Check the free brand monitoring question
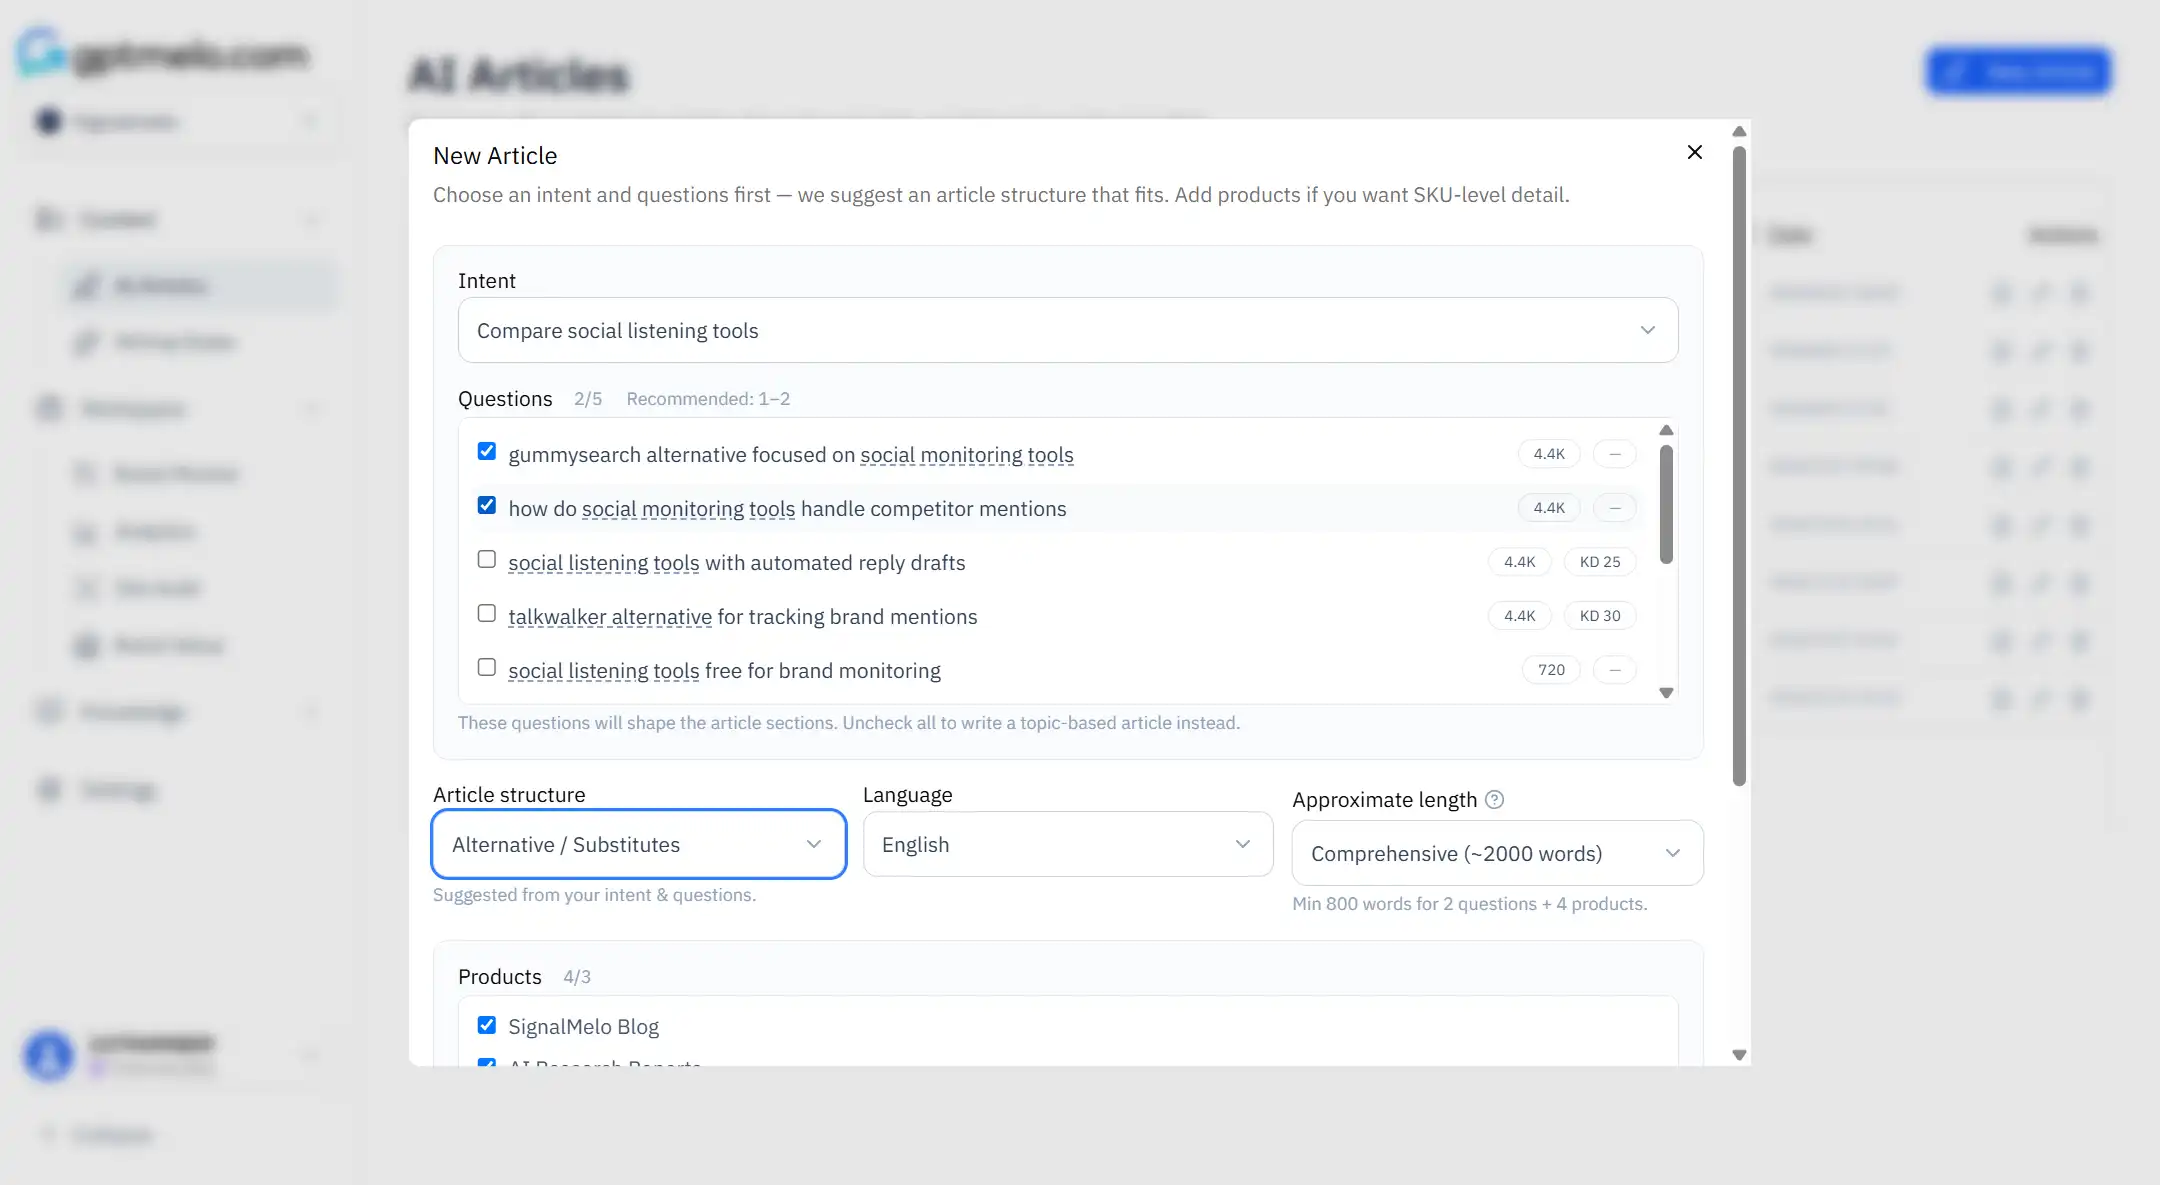The height and width of the screenshot is (1185, 2160). tap(487, 667)
